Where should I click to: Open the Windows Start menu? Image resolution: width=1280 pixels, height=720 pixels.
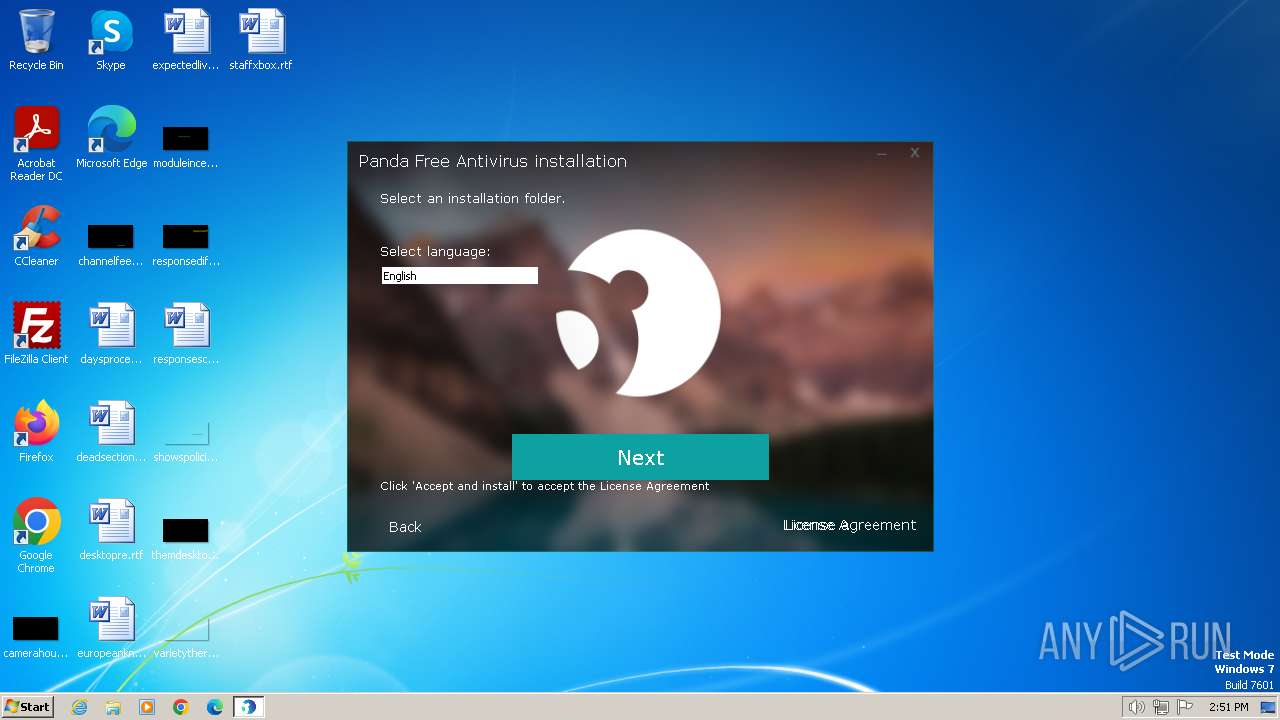tap(27, 706)
